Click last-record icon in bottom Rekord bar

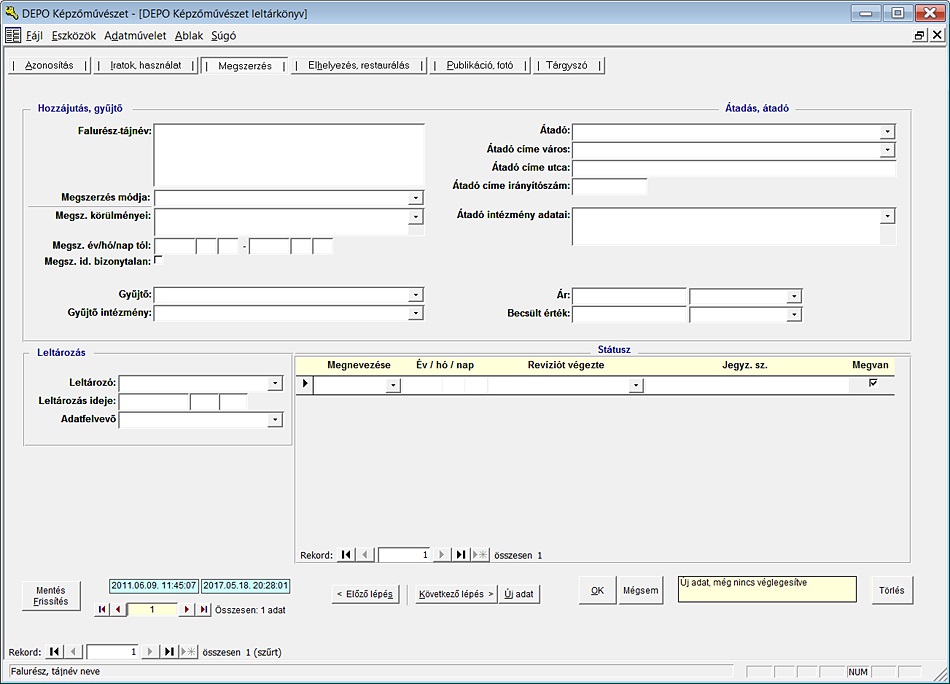pos(169,652)
